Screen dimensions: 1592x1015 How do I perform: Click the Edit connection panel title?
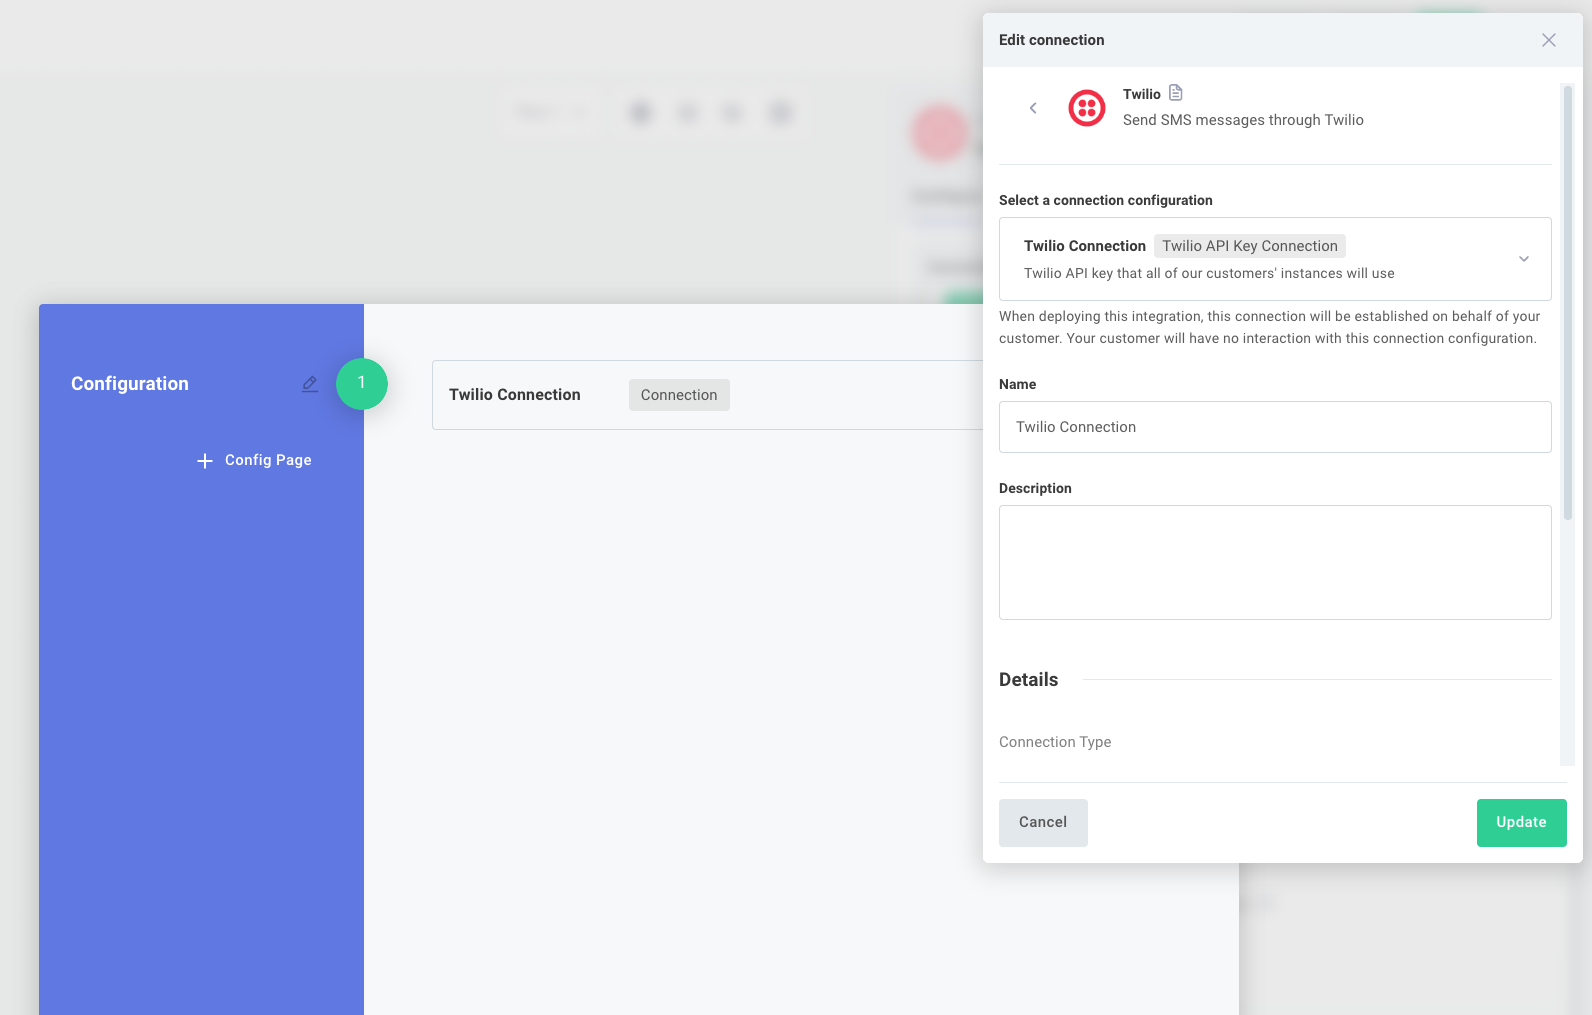click(x=1051, y=40)
